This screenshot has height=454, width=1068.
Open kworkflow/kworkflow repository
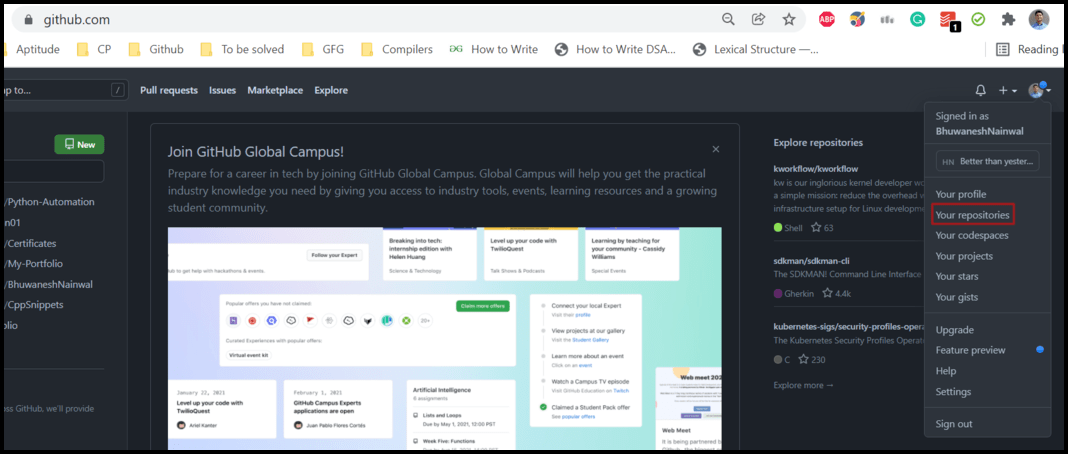[815, 167]
